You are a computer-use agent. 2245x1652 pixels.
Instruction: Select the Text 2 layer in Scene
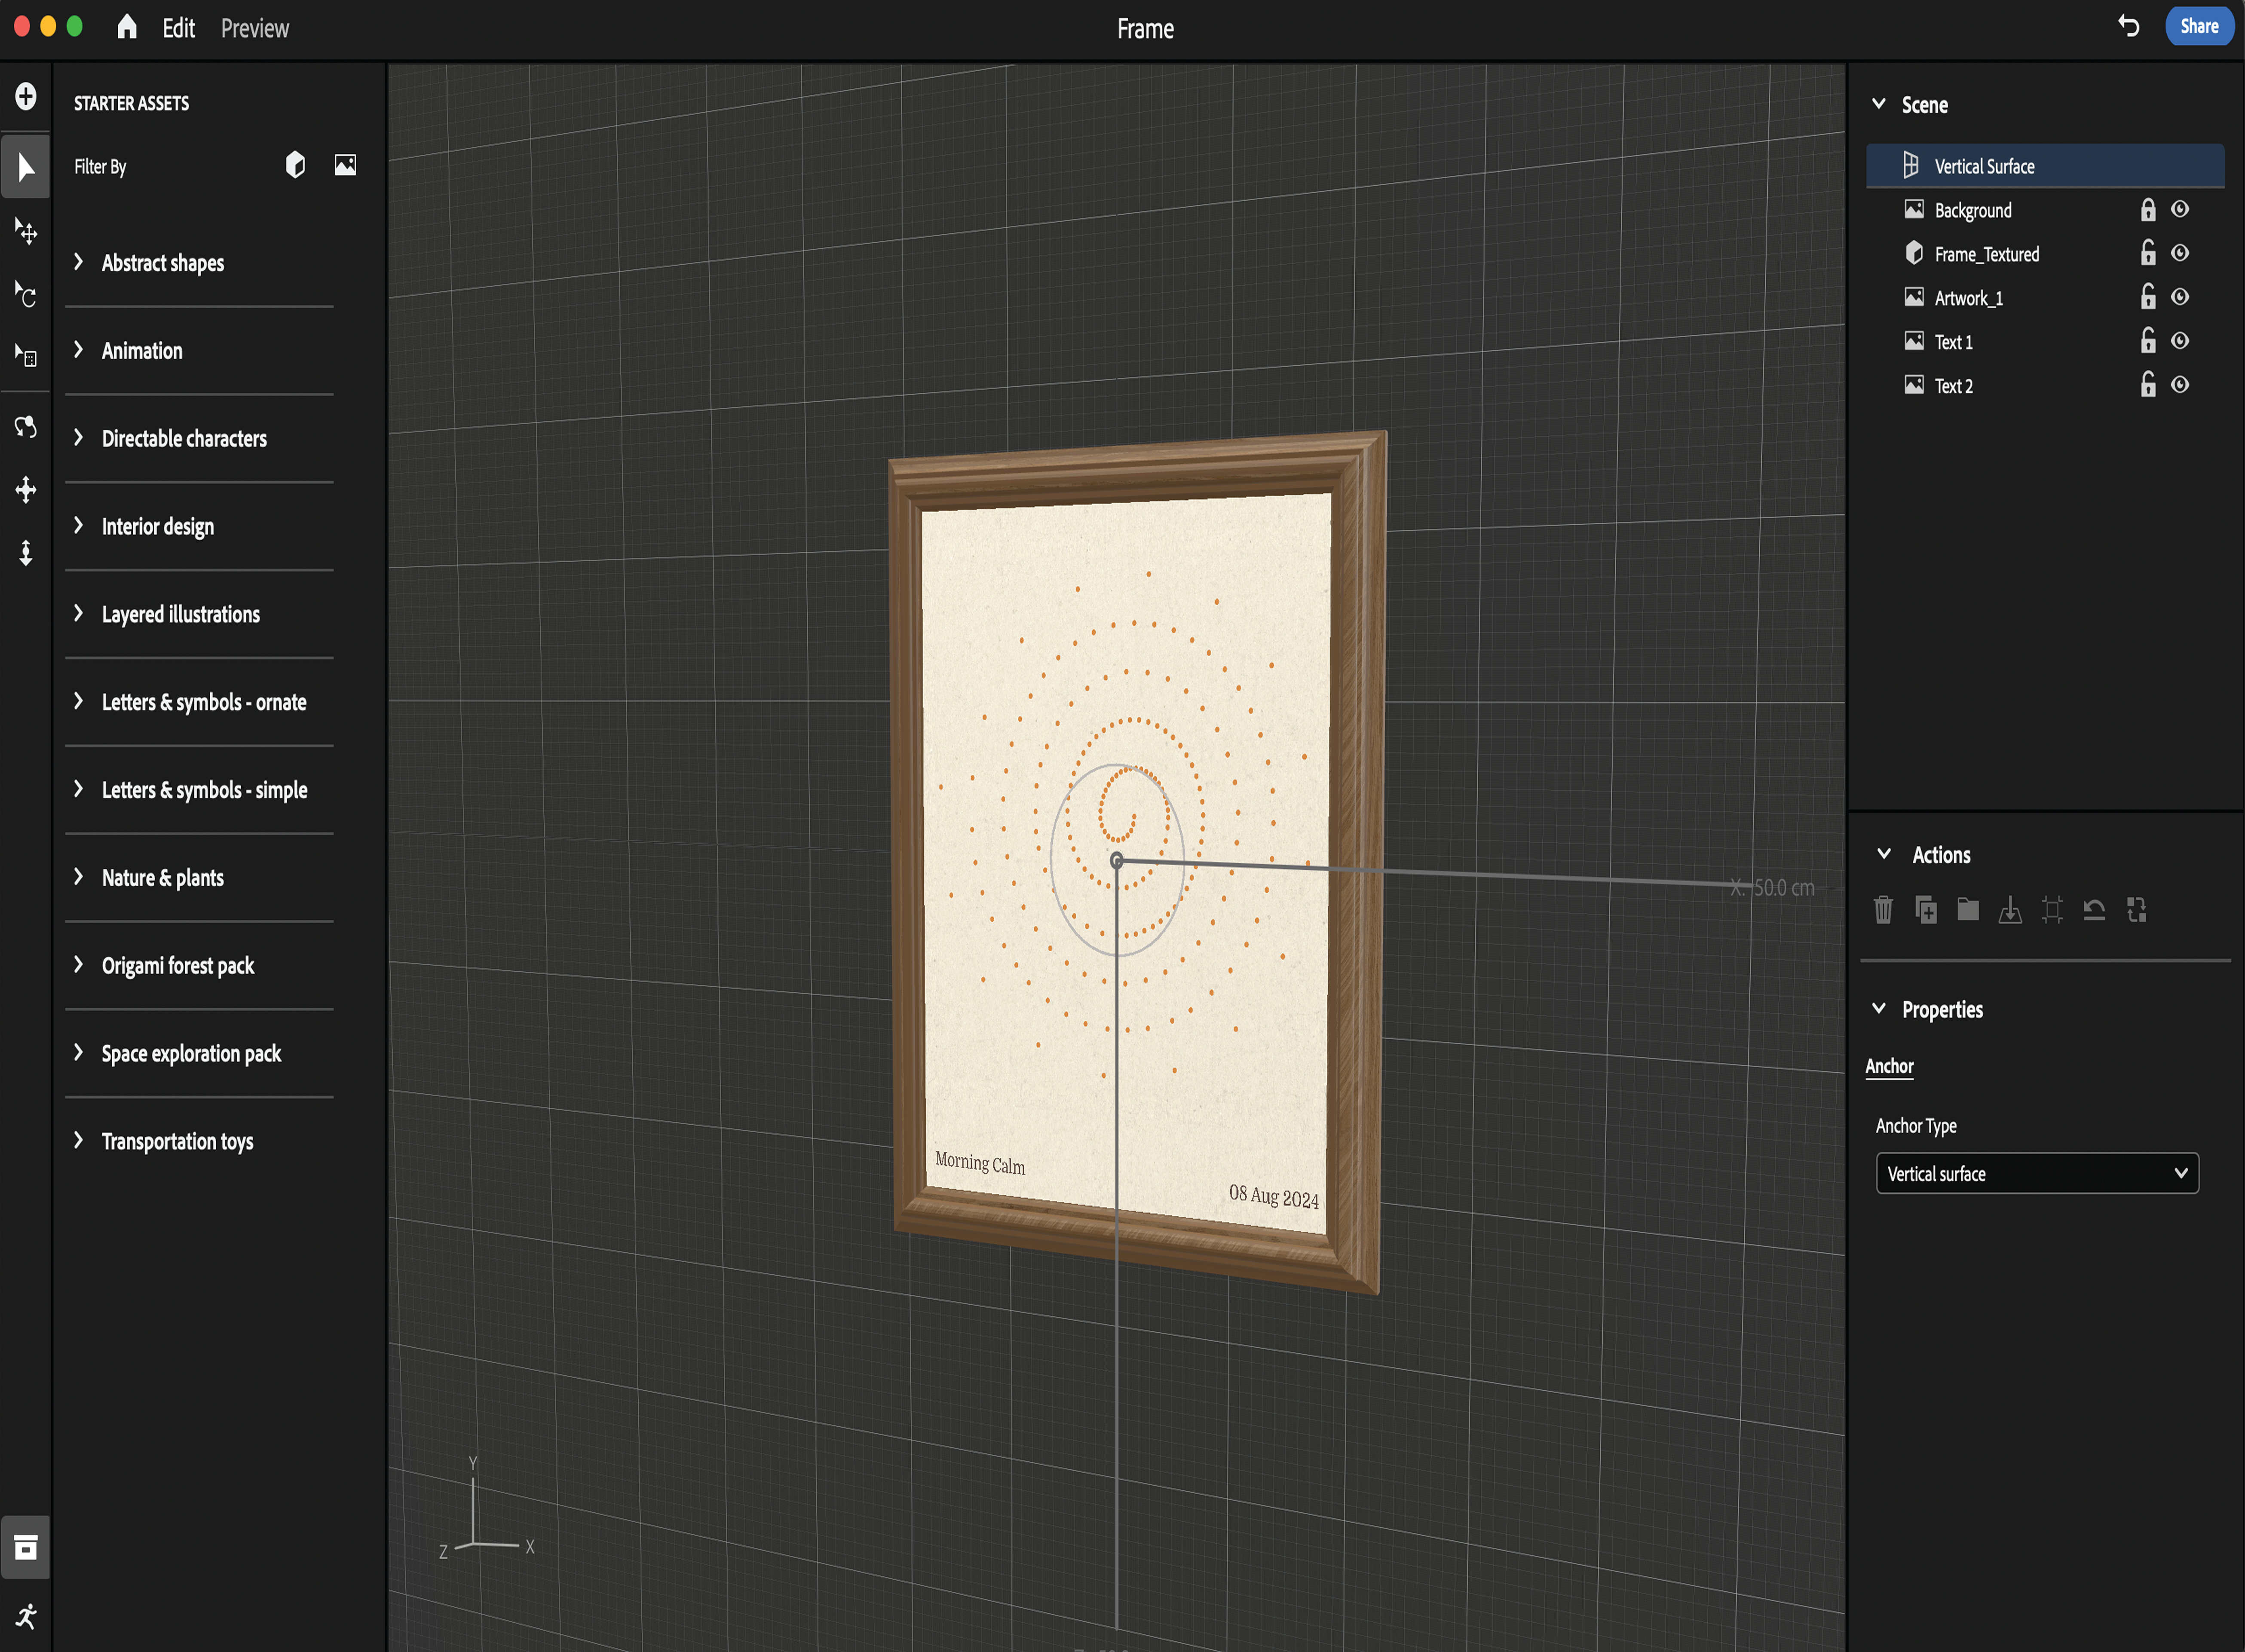[1953, 386]
